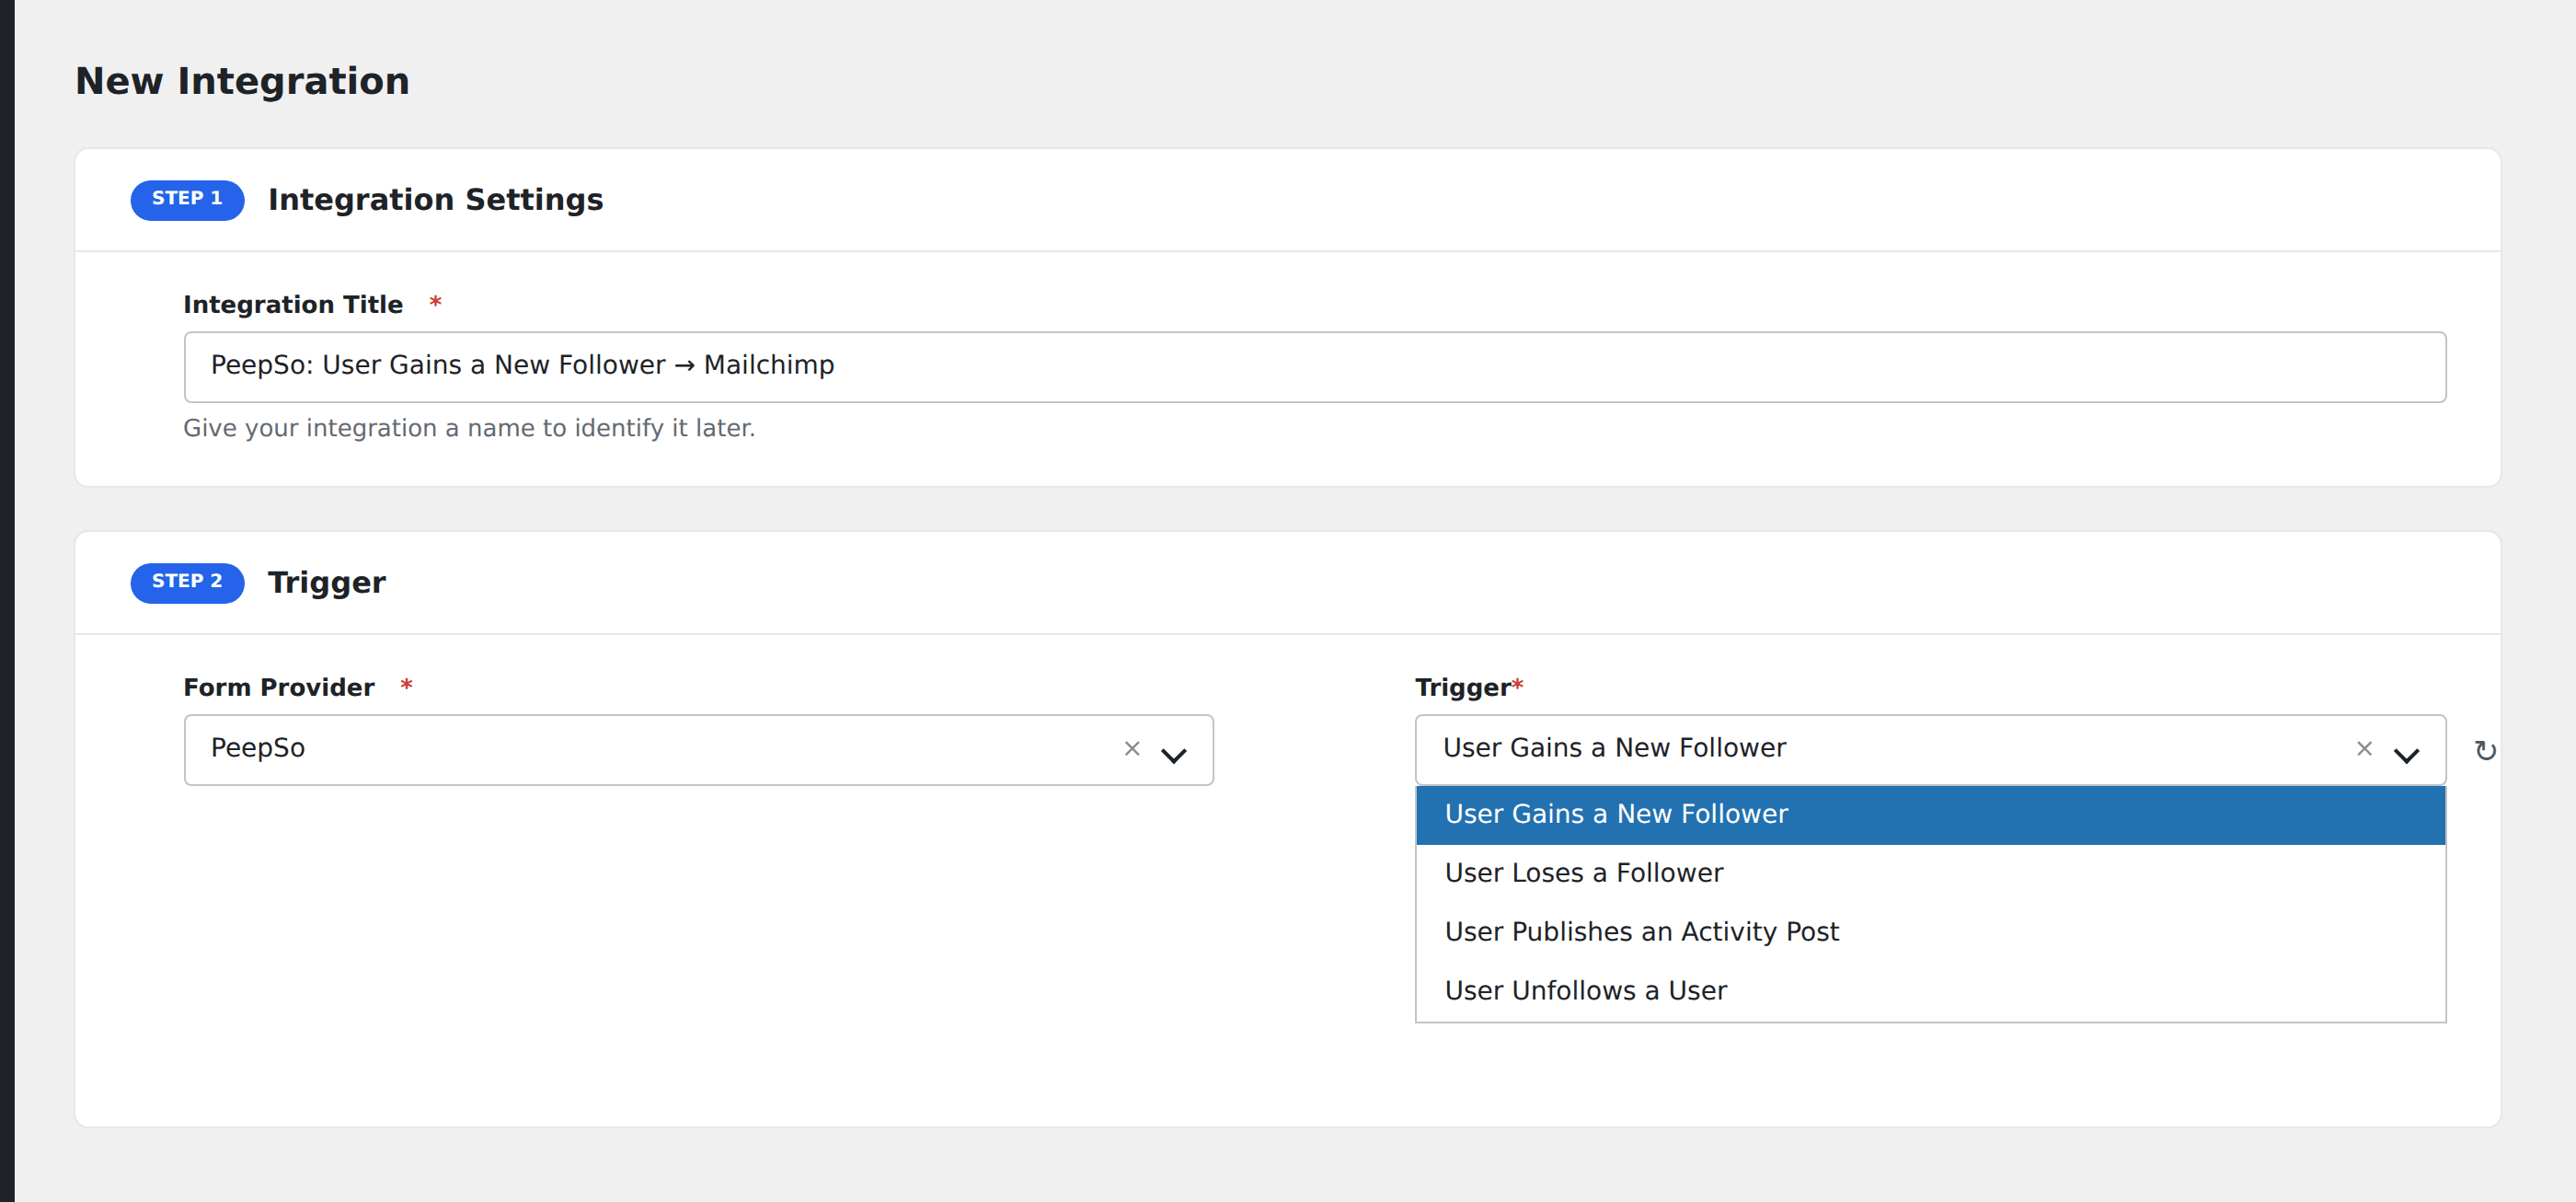Click the Integration Title label
Screen dimensions: 2576x1202
tap(292, 304)
